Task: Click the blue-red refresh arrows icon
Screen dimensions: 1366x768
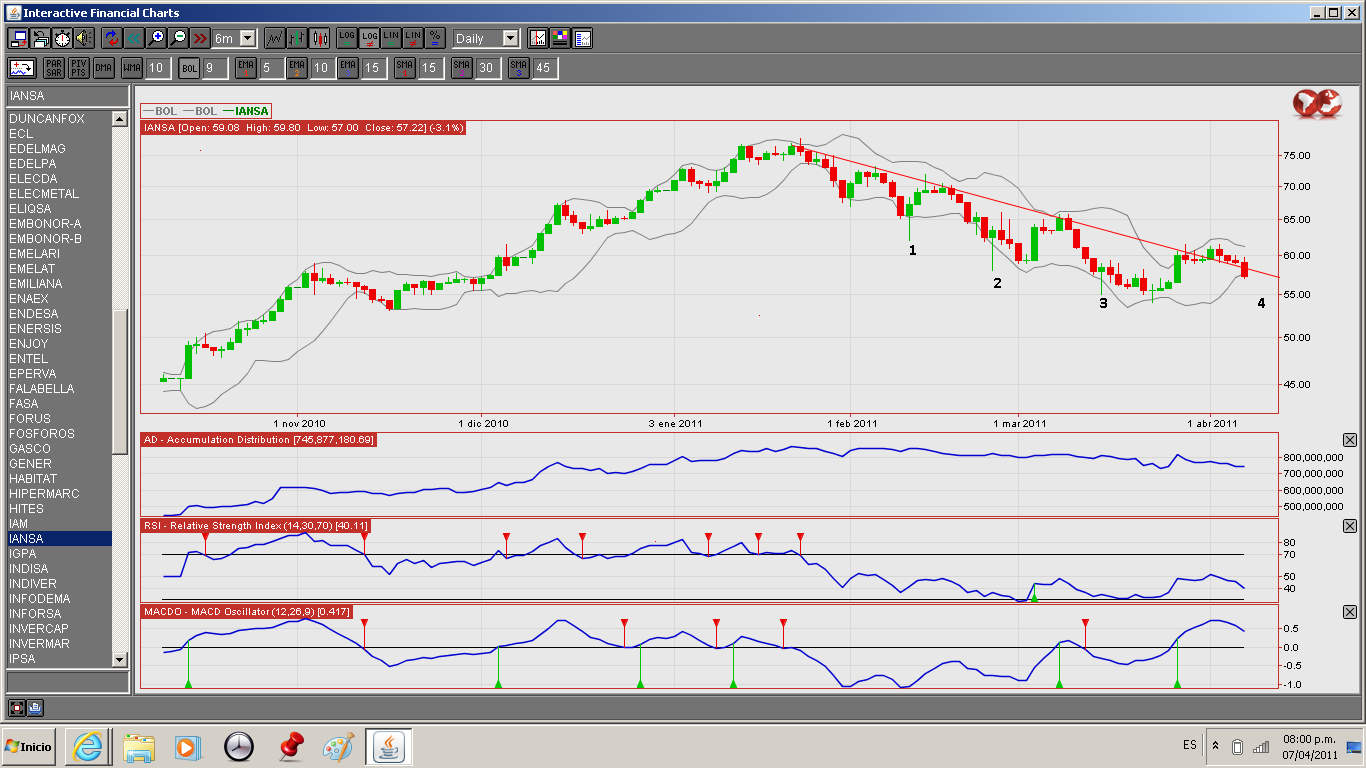Action: [111, 38]
